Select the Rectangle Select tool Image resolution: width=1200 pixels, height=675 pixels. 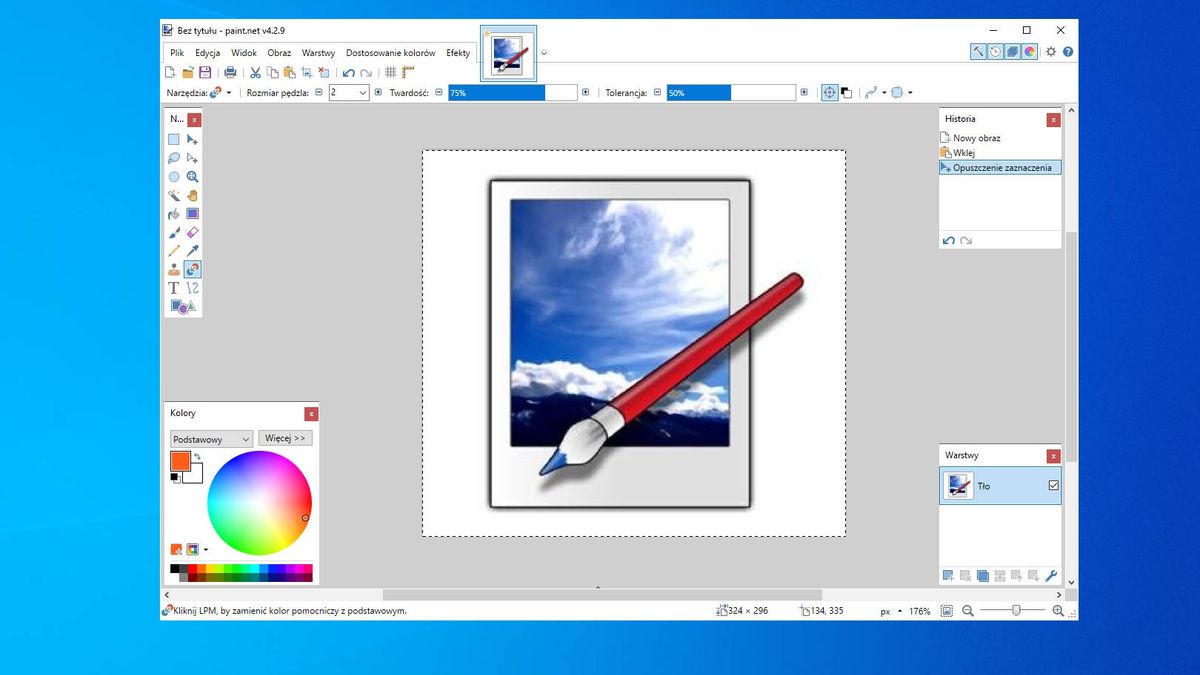(174, 140)
